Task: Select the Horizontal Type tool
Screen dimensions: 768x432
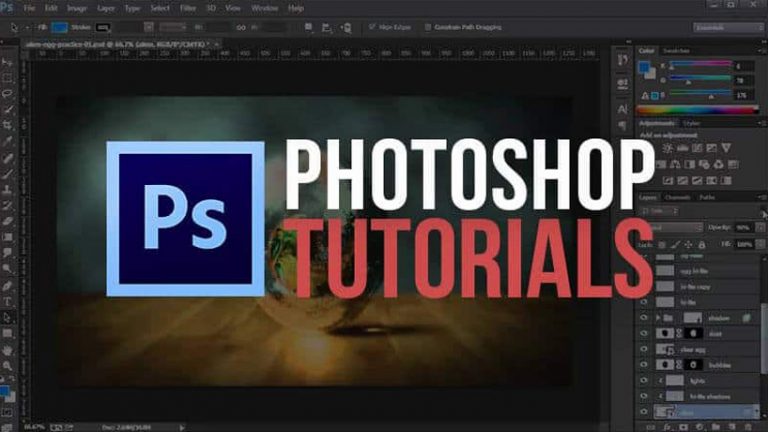Action: pyautogui.click(x=7, y=302)
